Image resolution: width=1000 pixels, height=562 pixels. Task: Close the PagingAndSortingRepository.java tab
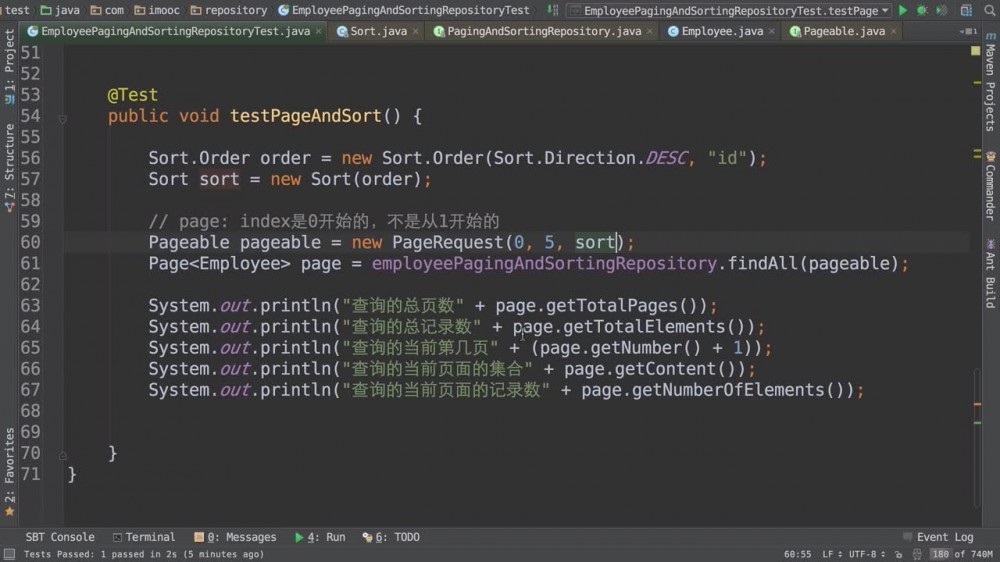click(x=650, y=31)
